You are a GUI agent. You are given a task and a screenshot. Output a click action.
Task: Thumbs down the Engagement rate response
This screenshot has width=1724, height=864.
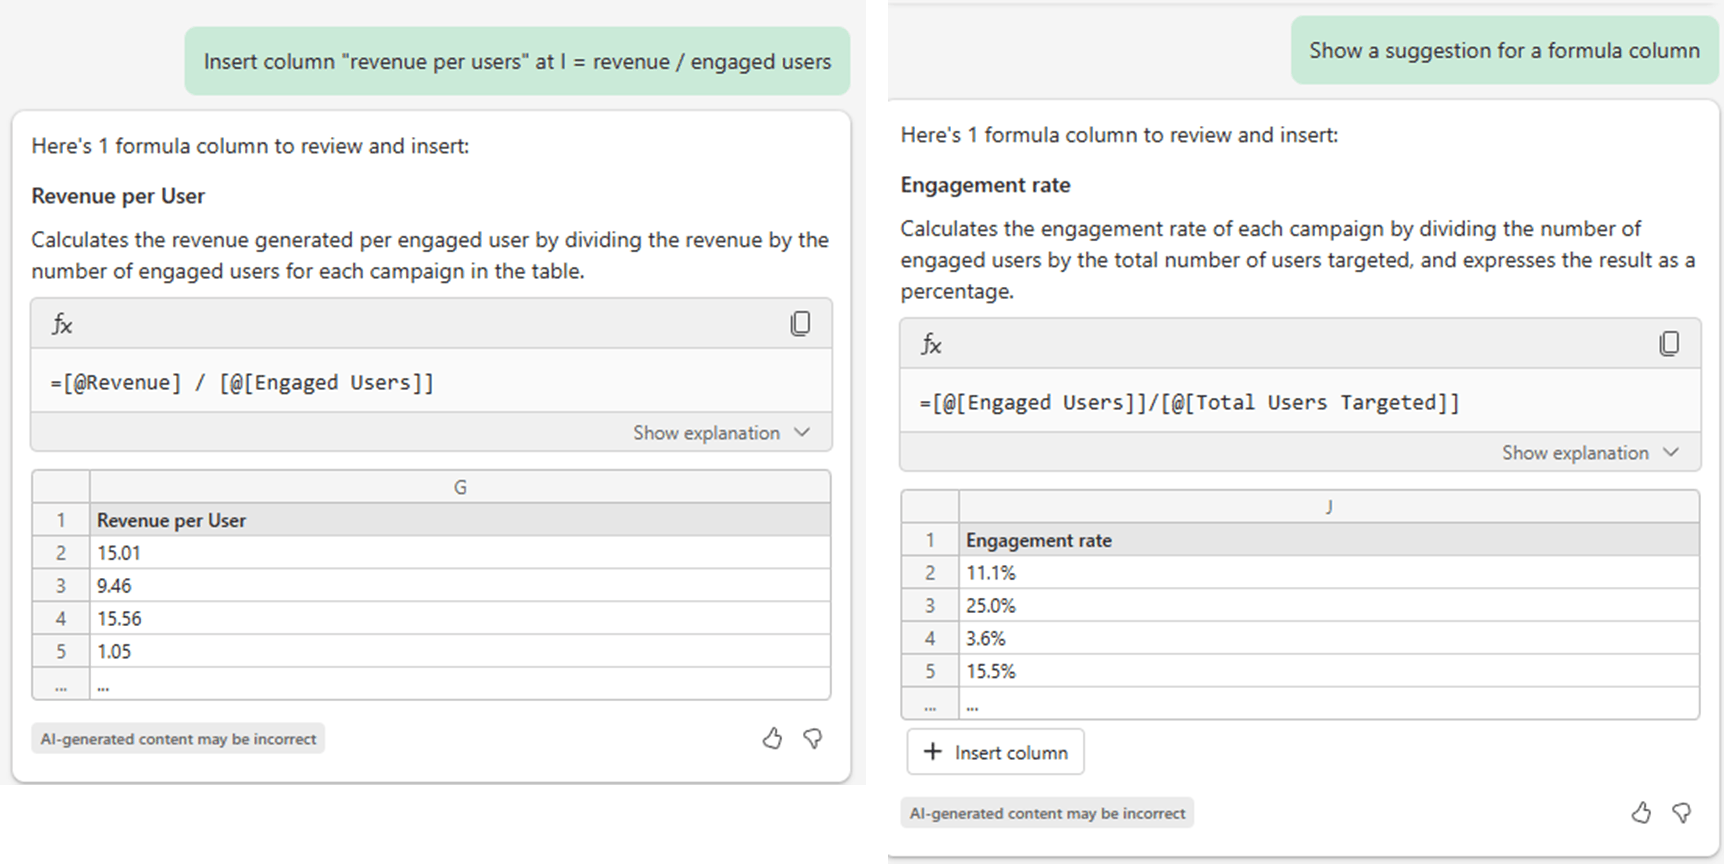coord(1682,813)
